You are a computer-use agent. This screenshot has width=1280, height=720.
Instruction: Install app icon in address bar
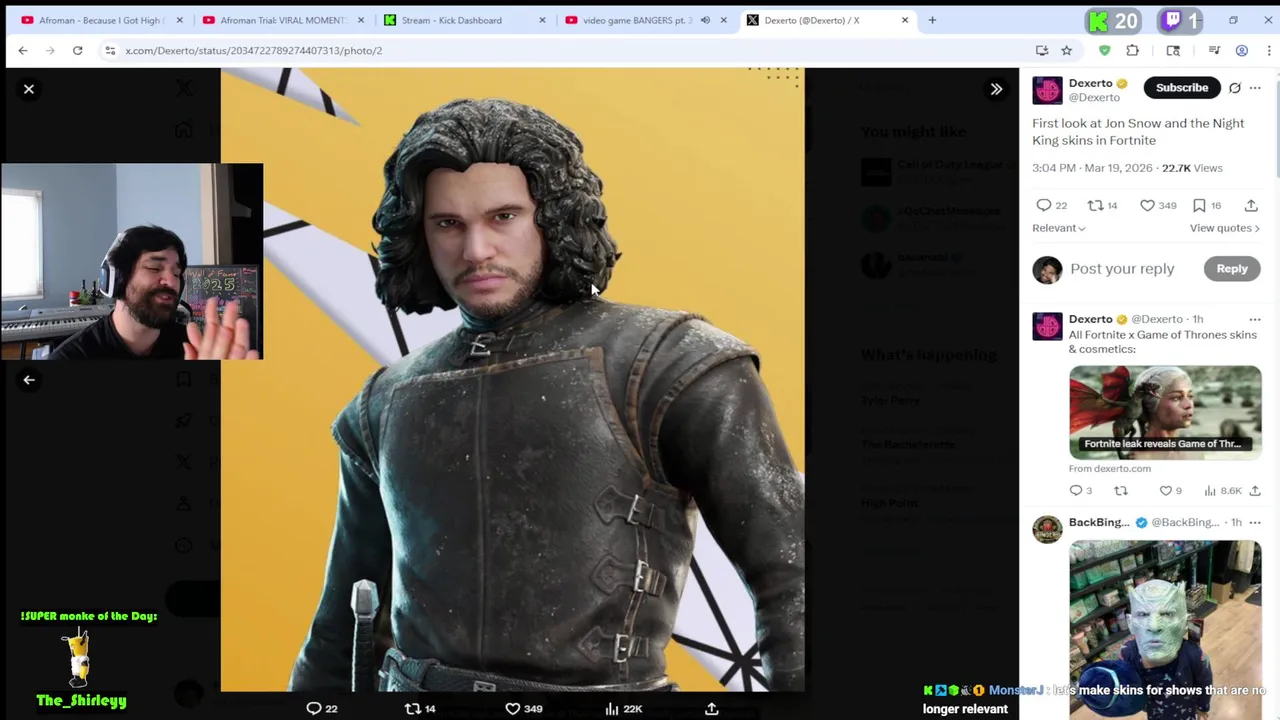[x=1042, y=50]
